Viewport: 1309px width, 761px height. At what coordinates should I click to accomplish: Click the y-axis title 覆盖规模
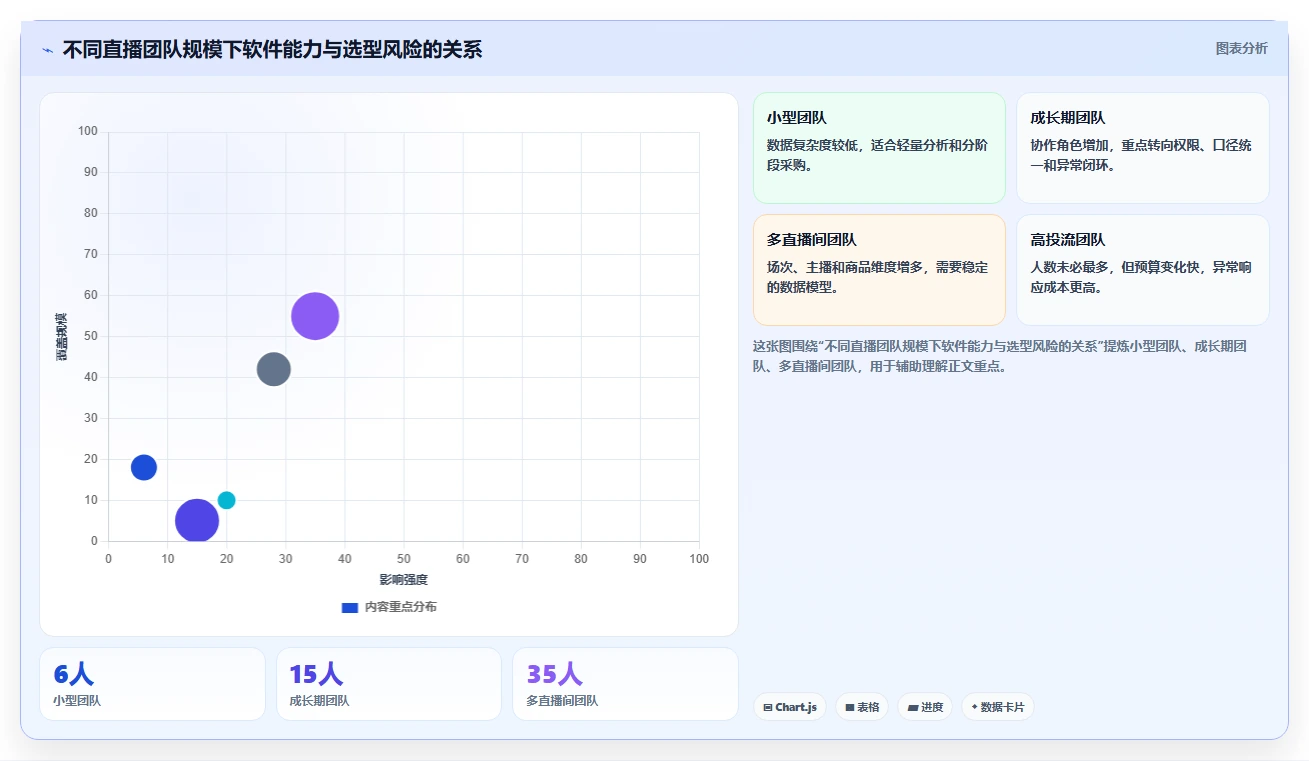62,336
